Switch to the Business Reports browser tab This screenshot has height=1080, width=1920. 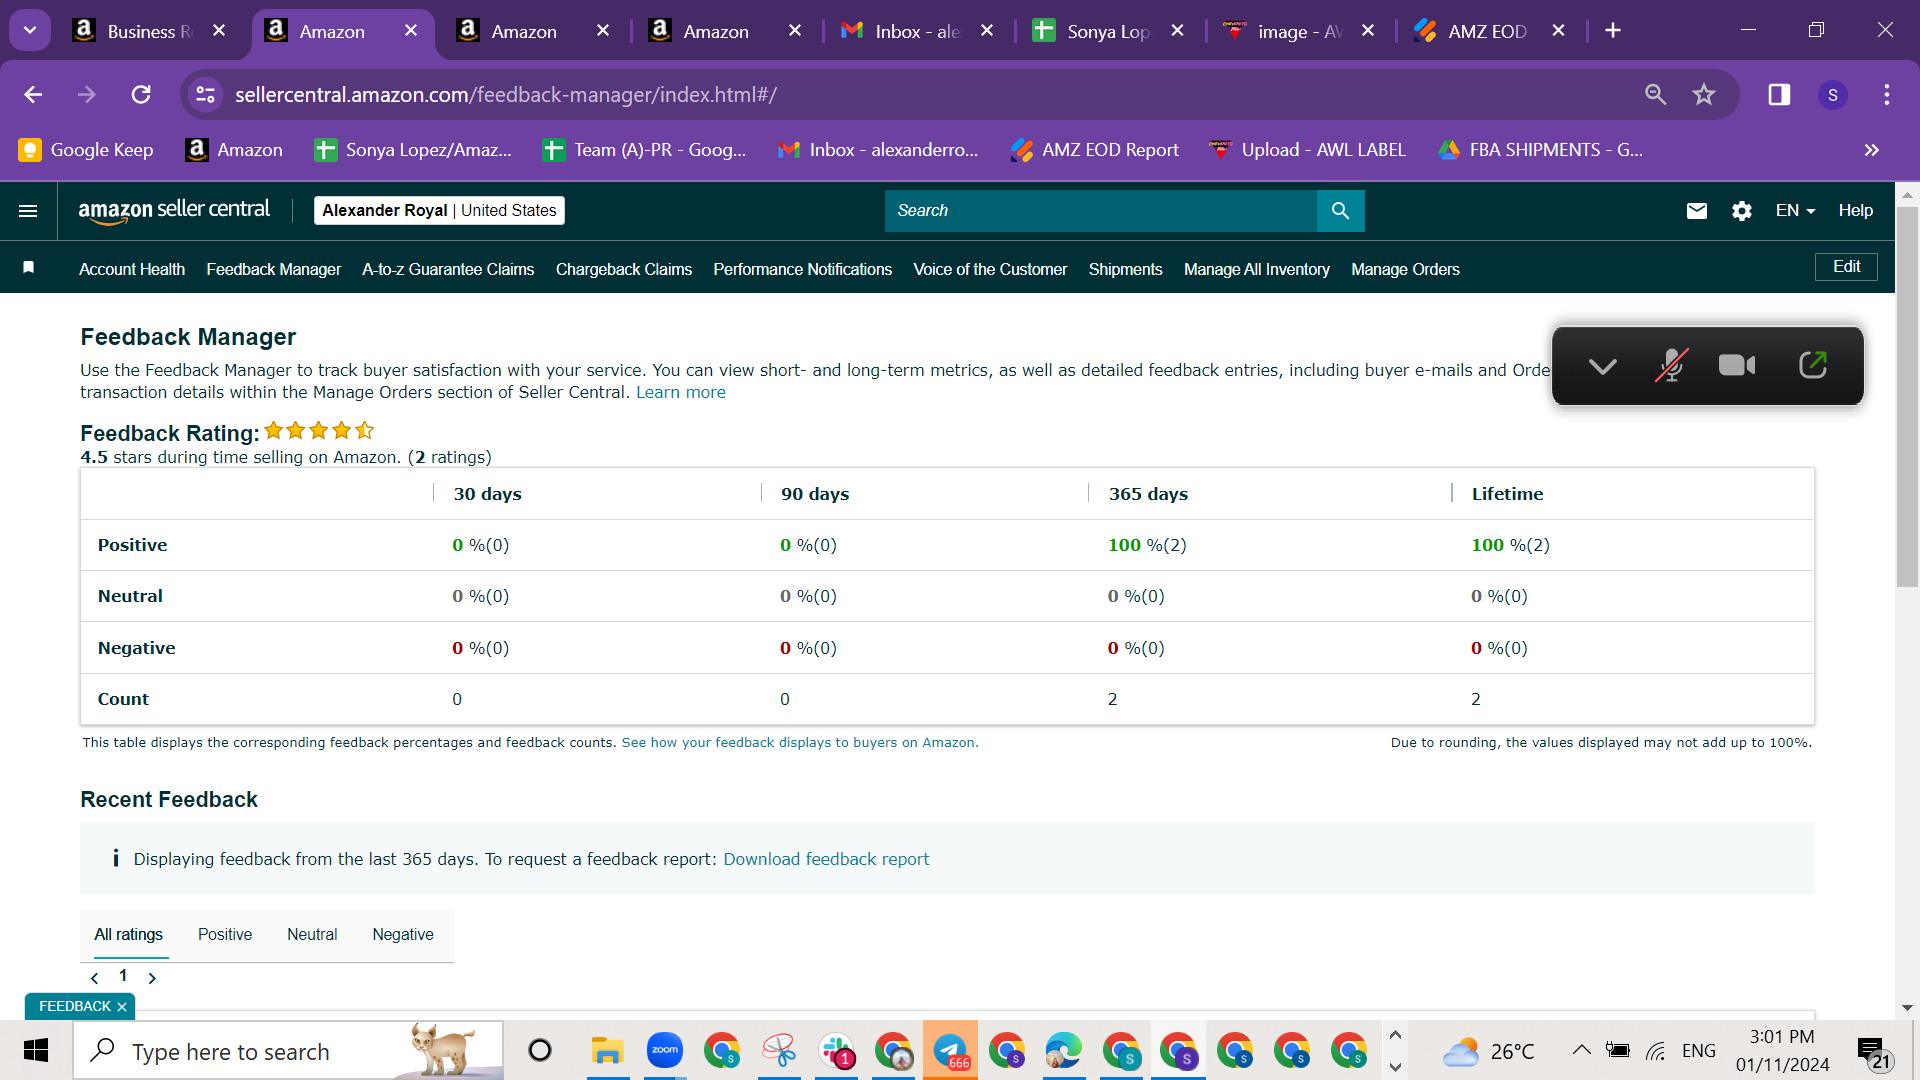(148, 31)
